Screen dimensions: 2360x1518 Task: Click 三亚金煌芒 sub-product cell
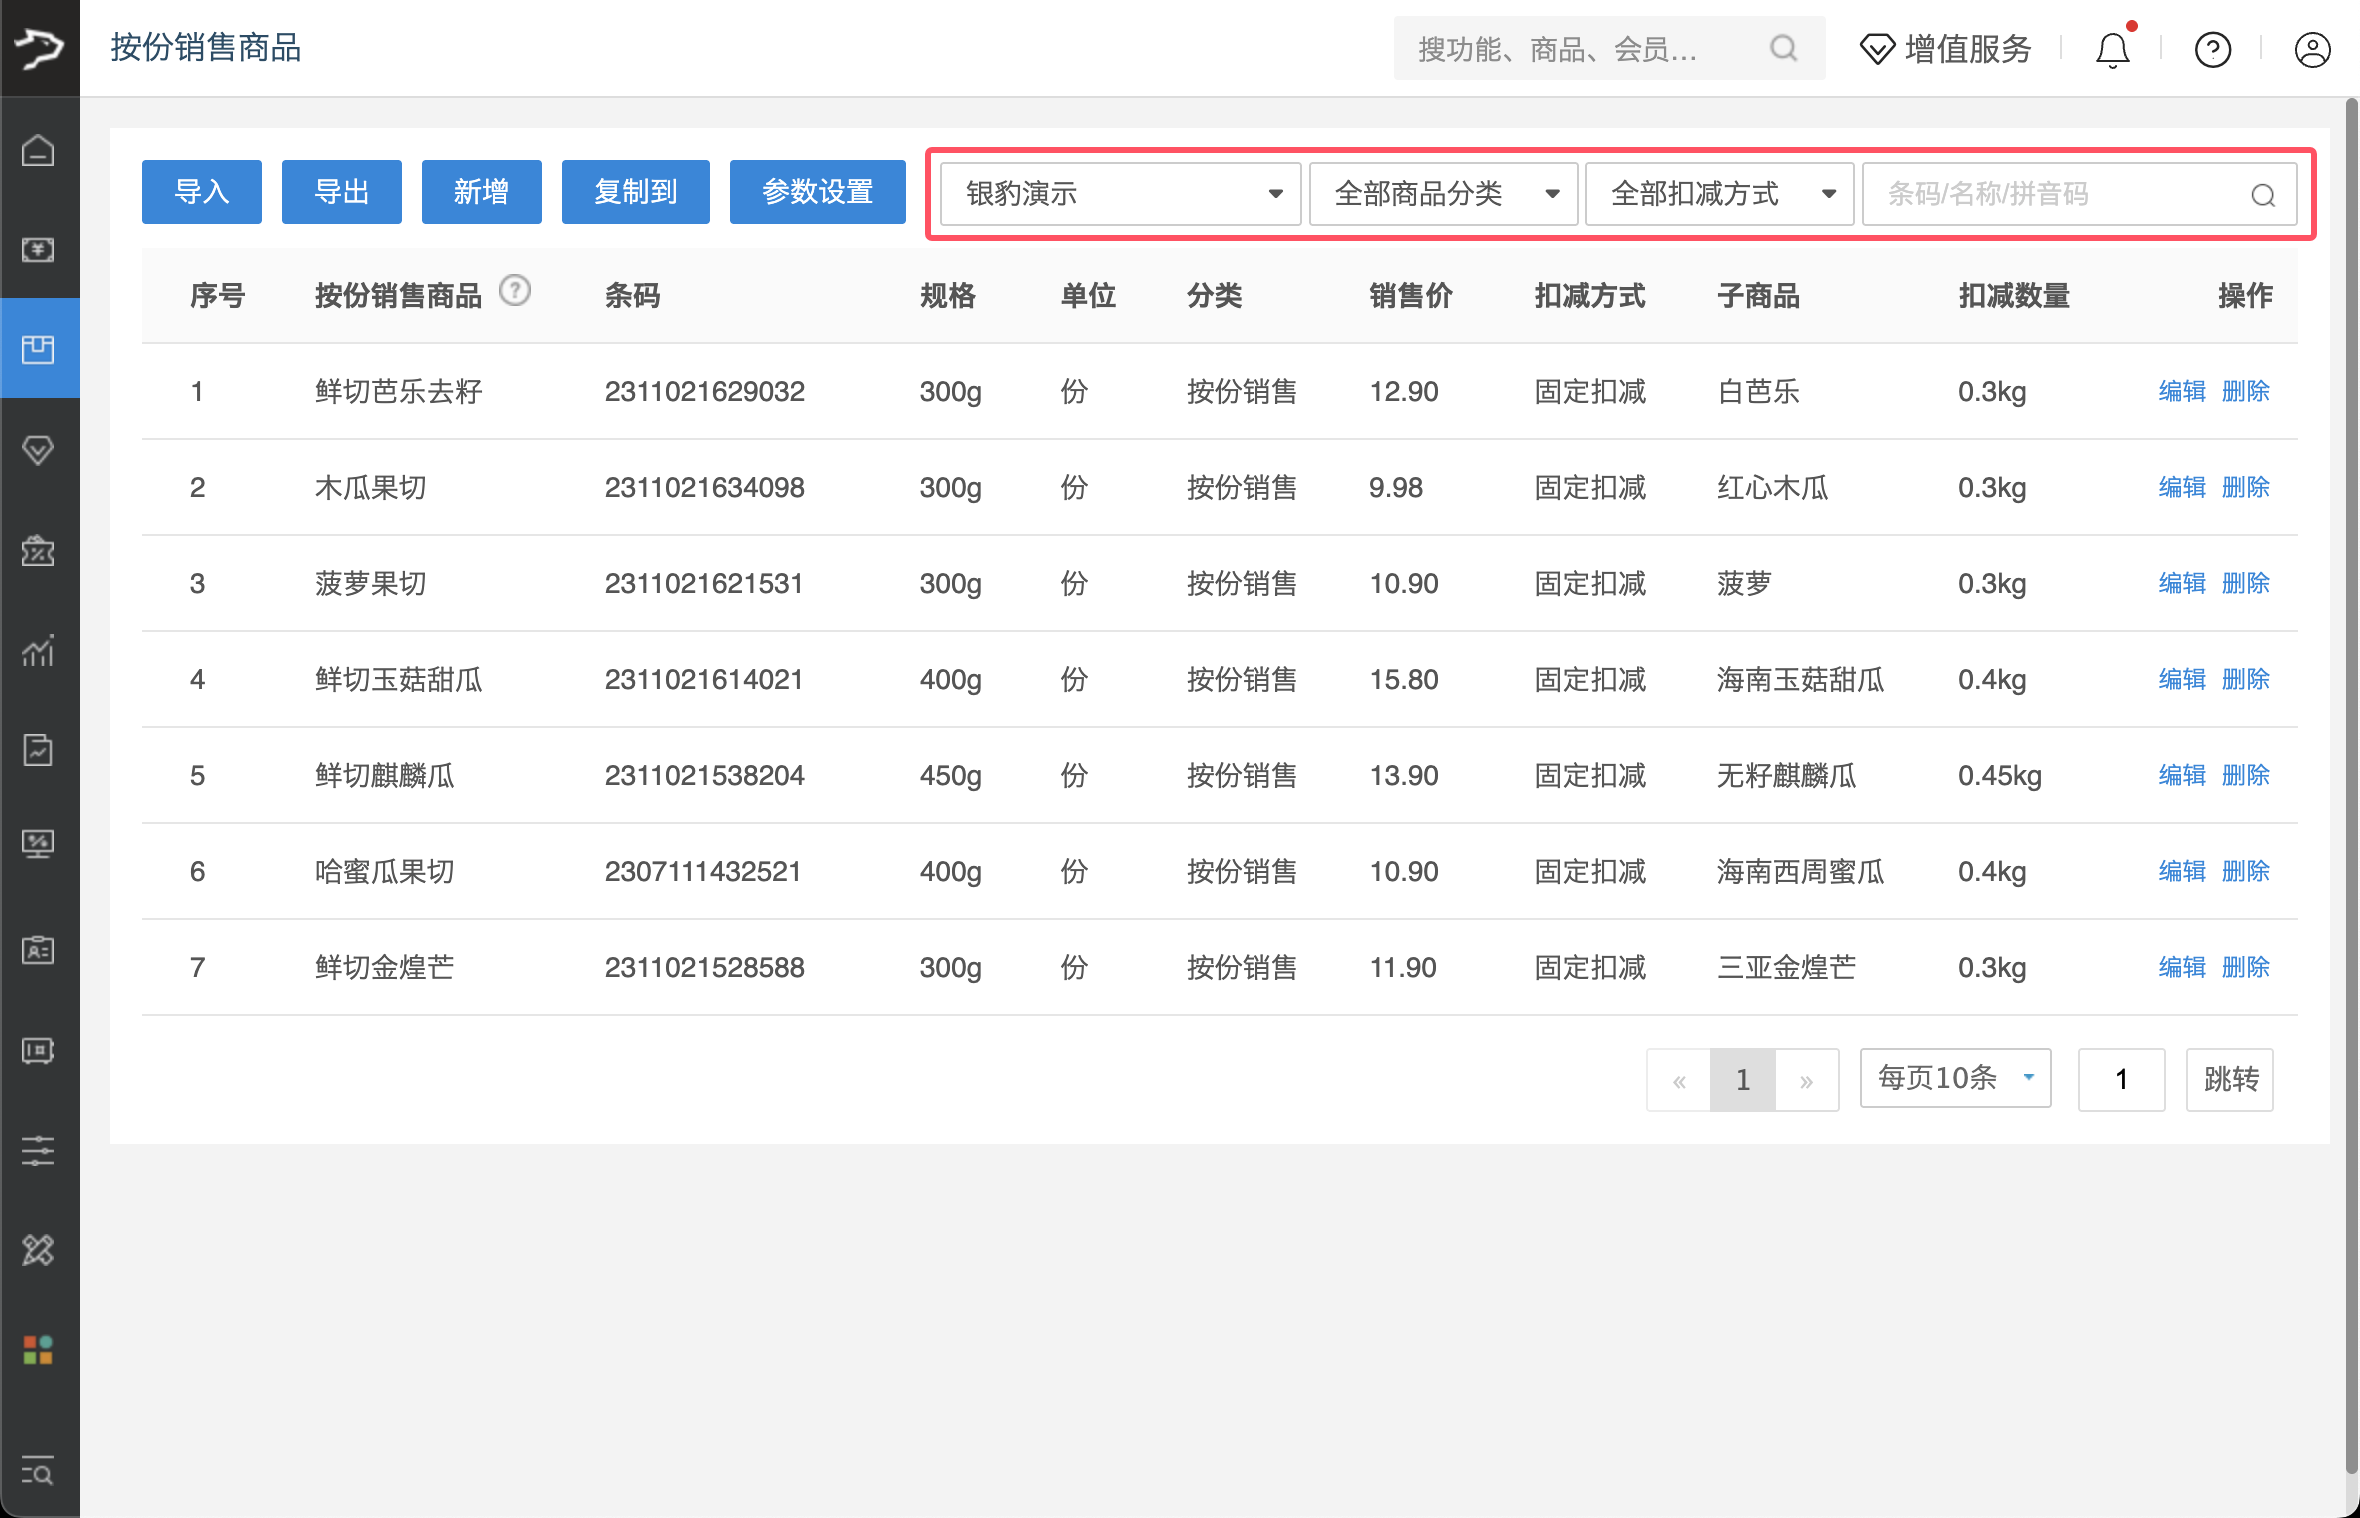(x=1786, y=967)
